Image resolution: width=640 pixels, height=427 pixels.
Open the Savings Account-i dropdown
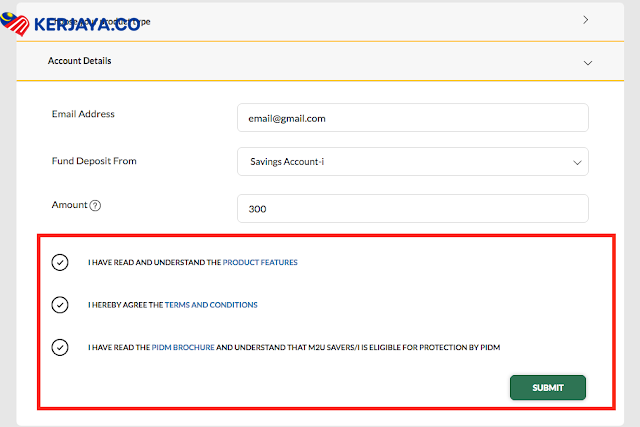click(400, 162)
